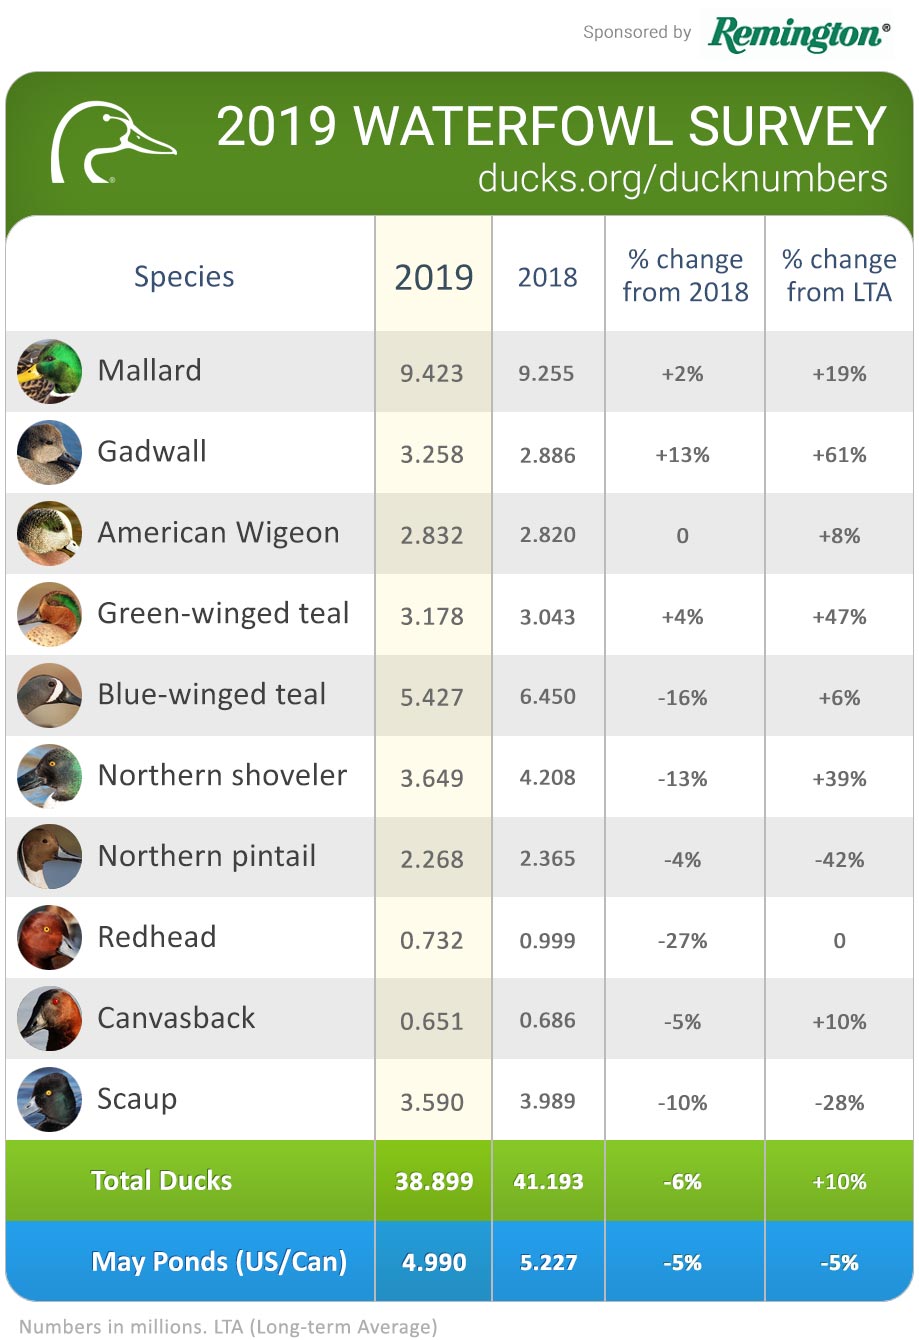
Task: Open the ducks.org/ducknumbers link
Action: coord(682,178)
